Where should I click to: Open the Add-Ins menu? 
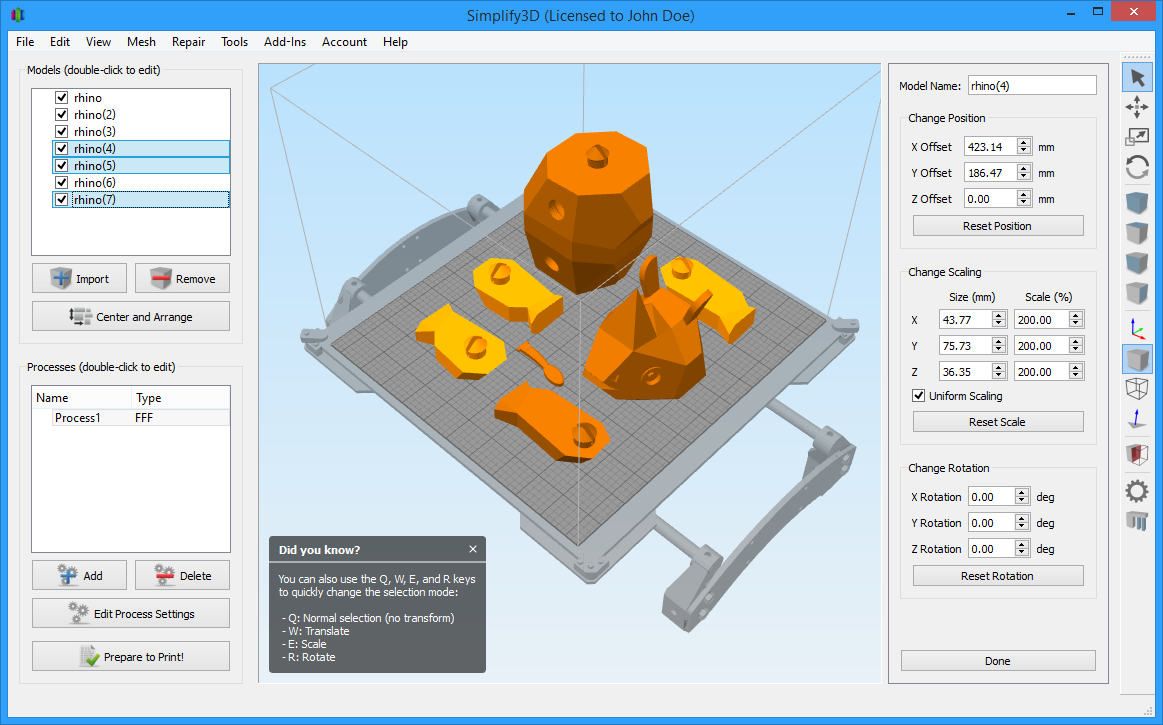tap(285, 42)
